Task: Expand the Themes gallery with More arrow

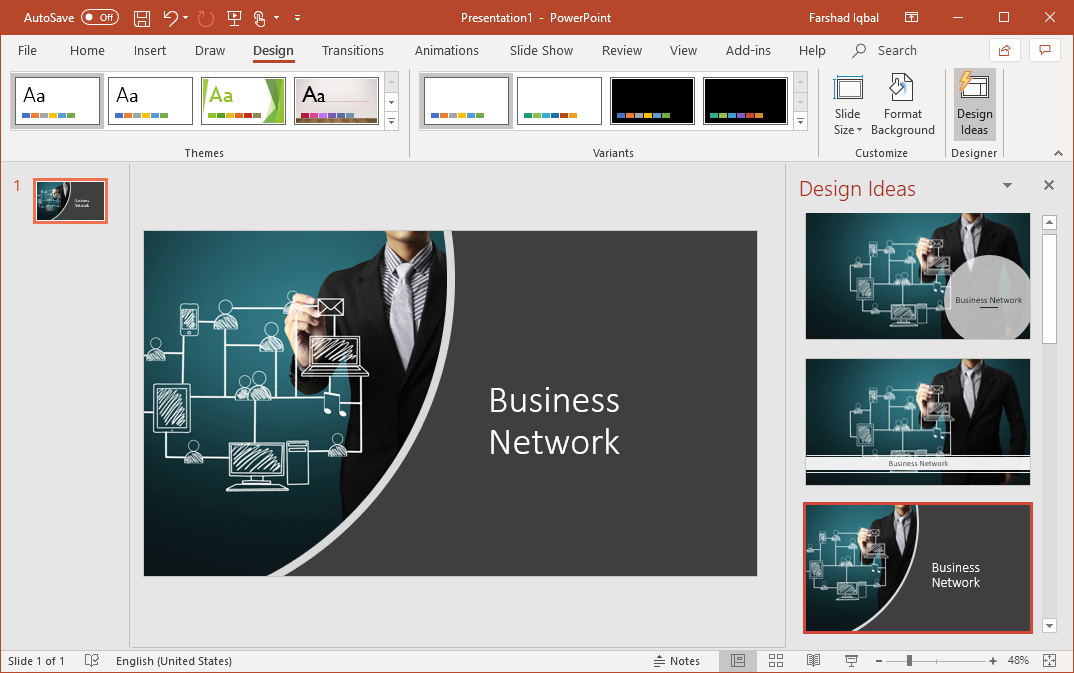Action: [391, 121]
